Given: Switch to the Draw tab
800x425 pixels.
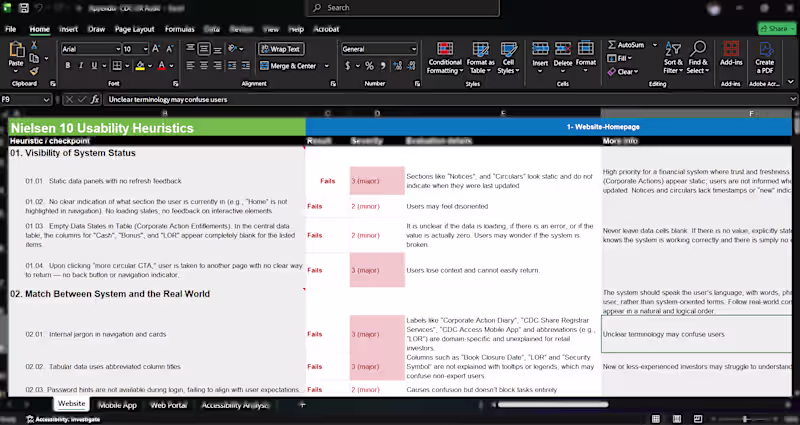Looking at the screenshot, I should 96,29.
